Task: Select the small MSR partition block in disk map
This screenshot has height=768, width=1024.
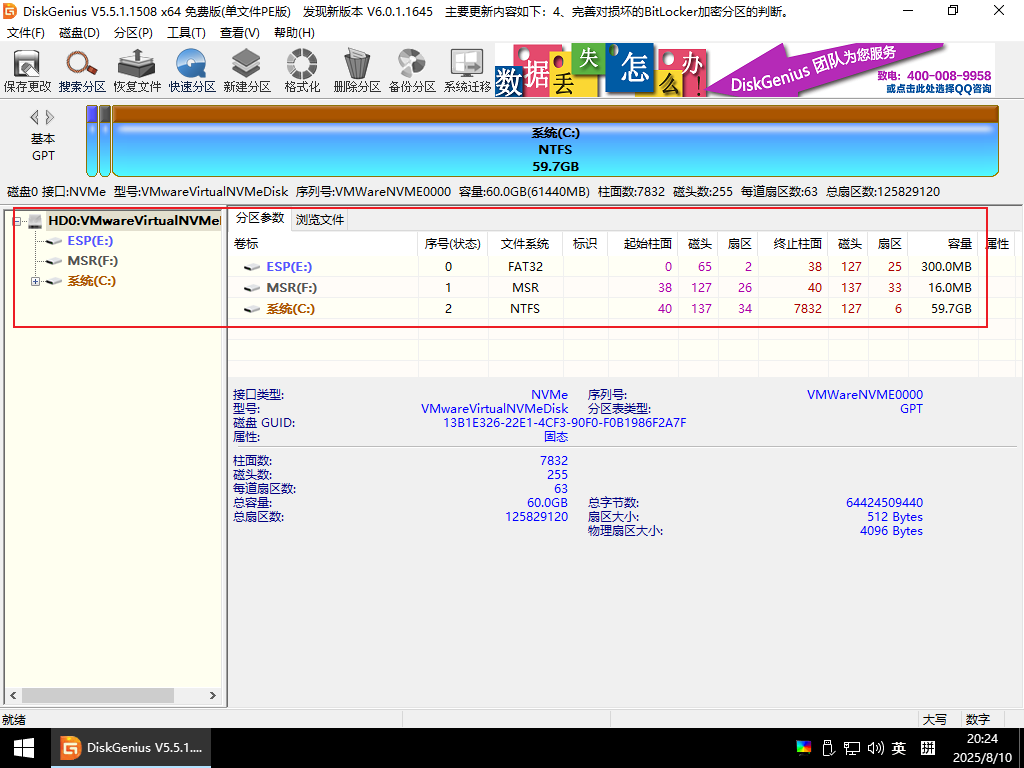Action: (x=104, y=142)
